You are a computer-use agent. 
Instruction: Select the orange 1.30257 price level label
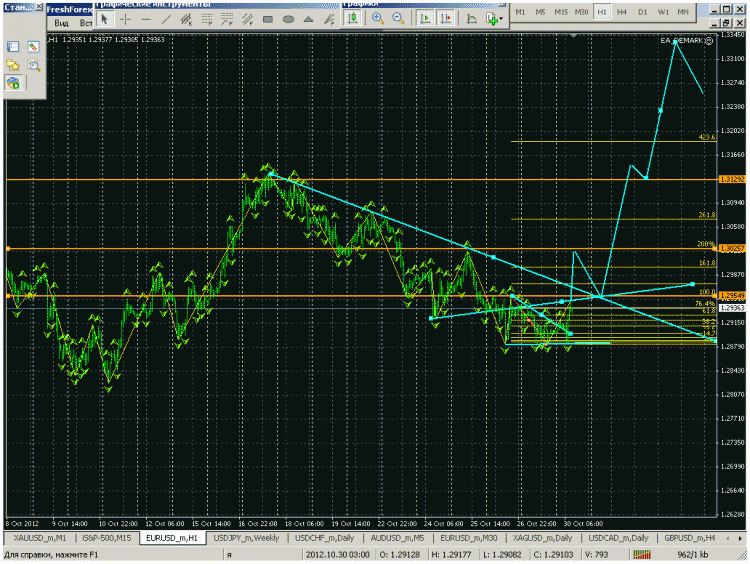tap(732, 249)
